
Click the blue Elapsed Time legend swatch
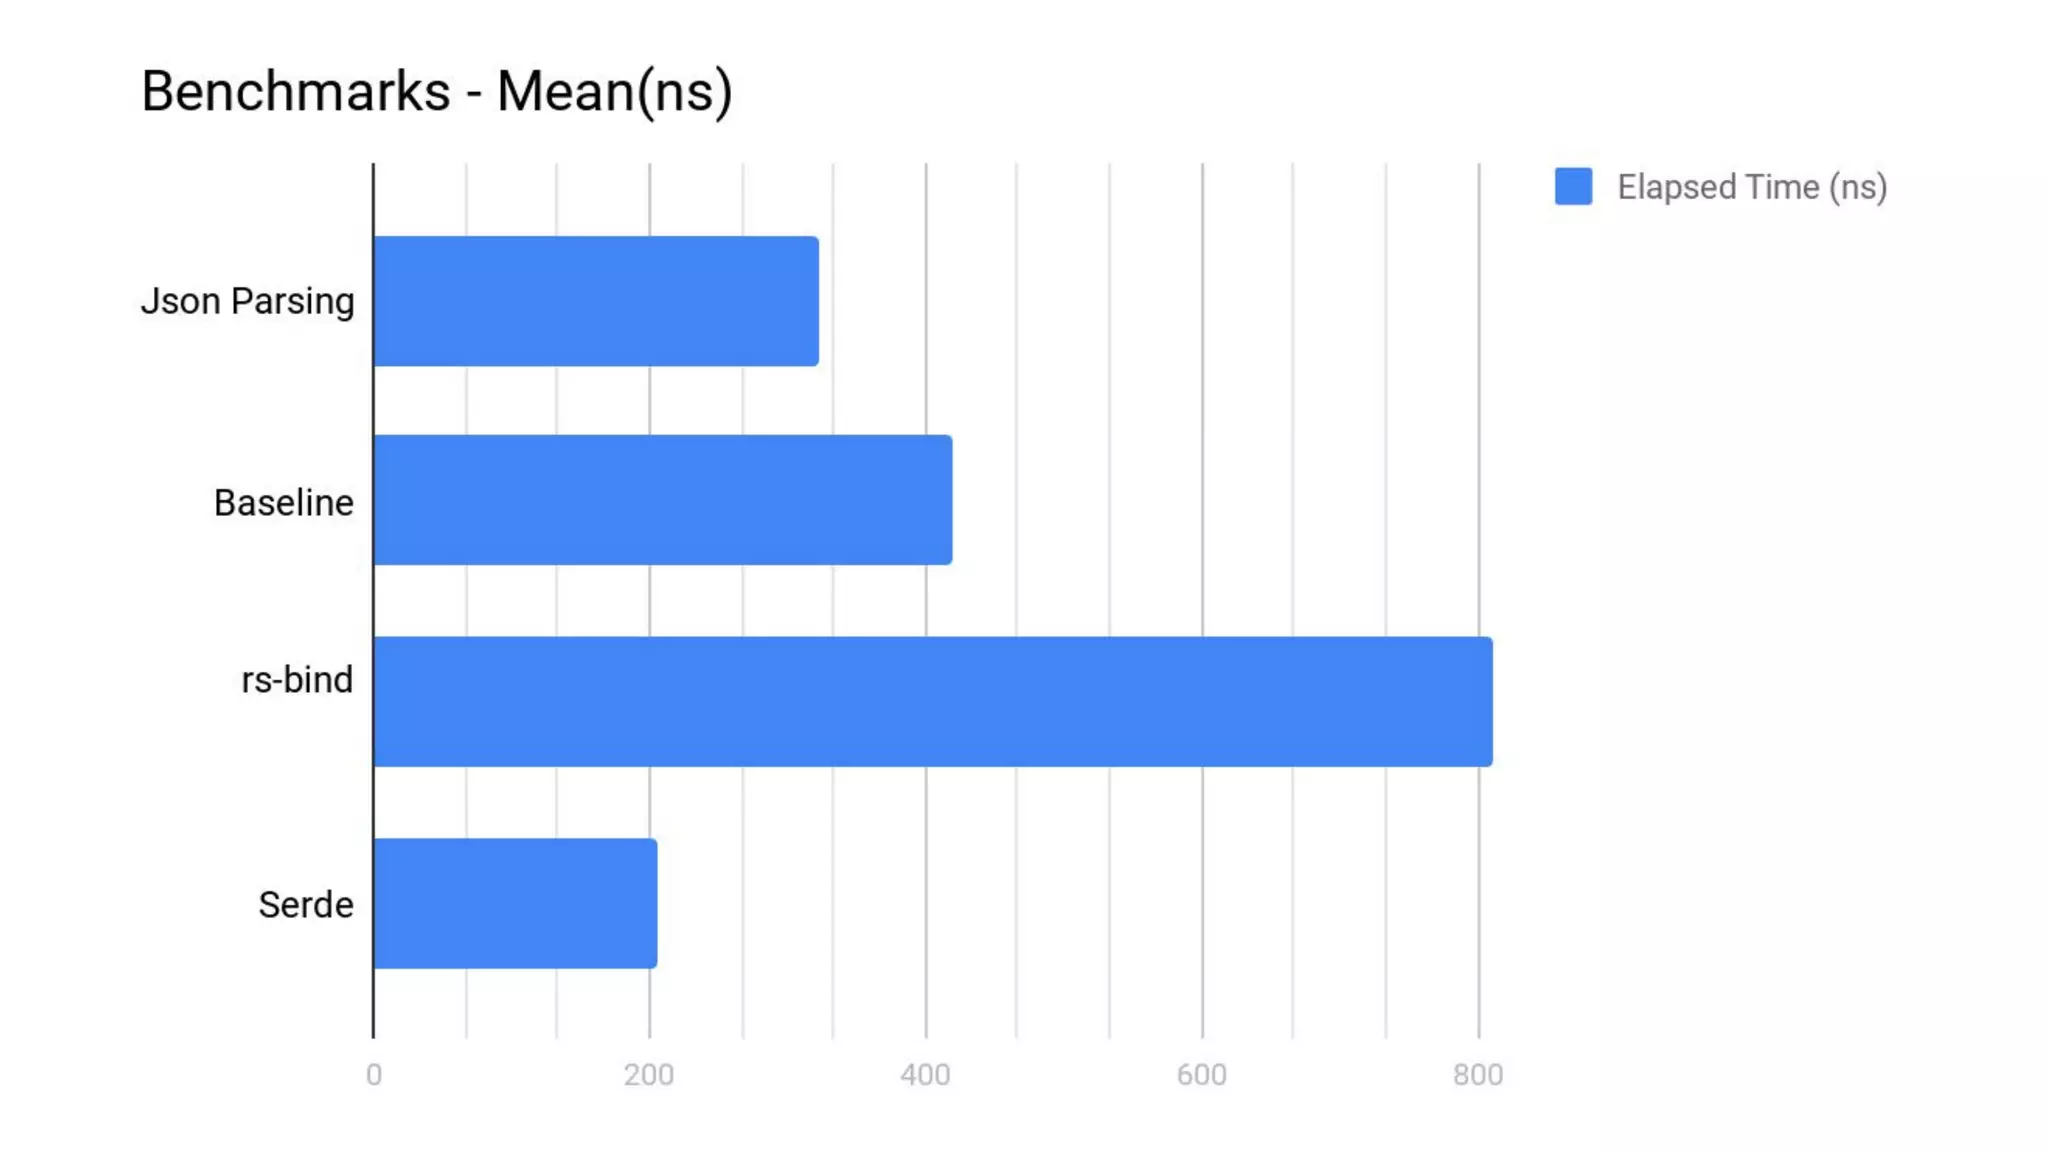point(1573,186)
